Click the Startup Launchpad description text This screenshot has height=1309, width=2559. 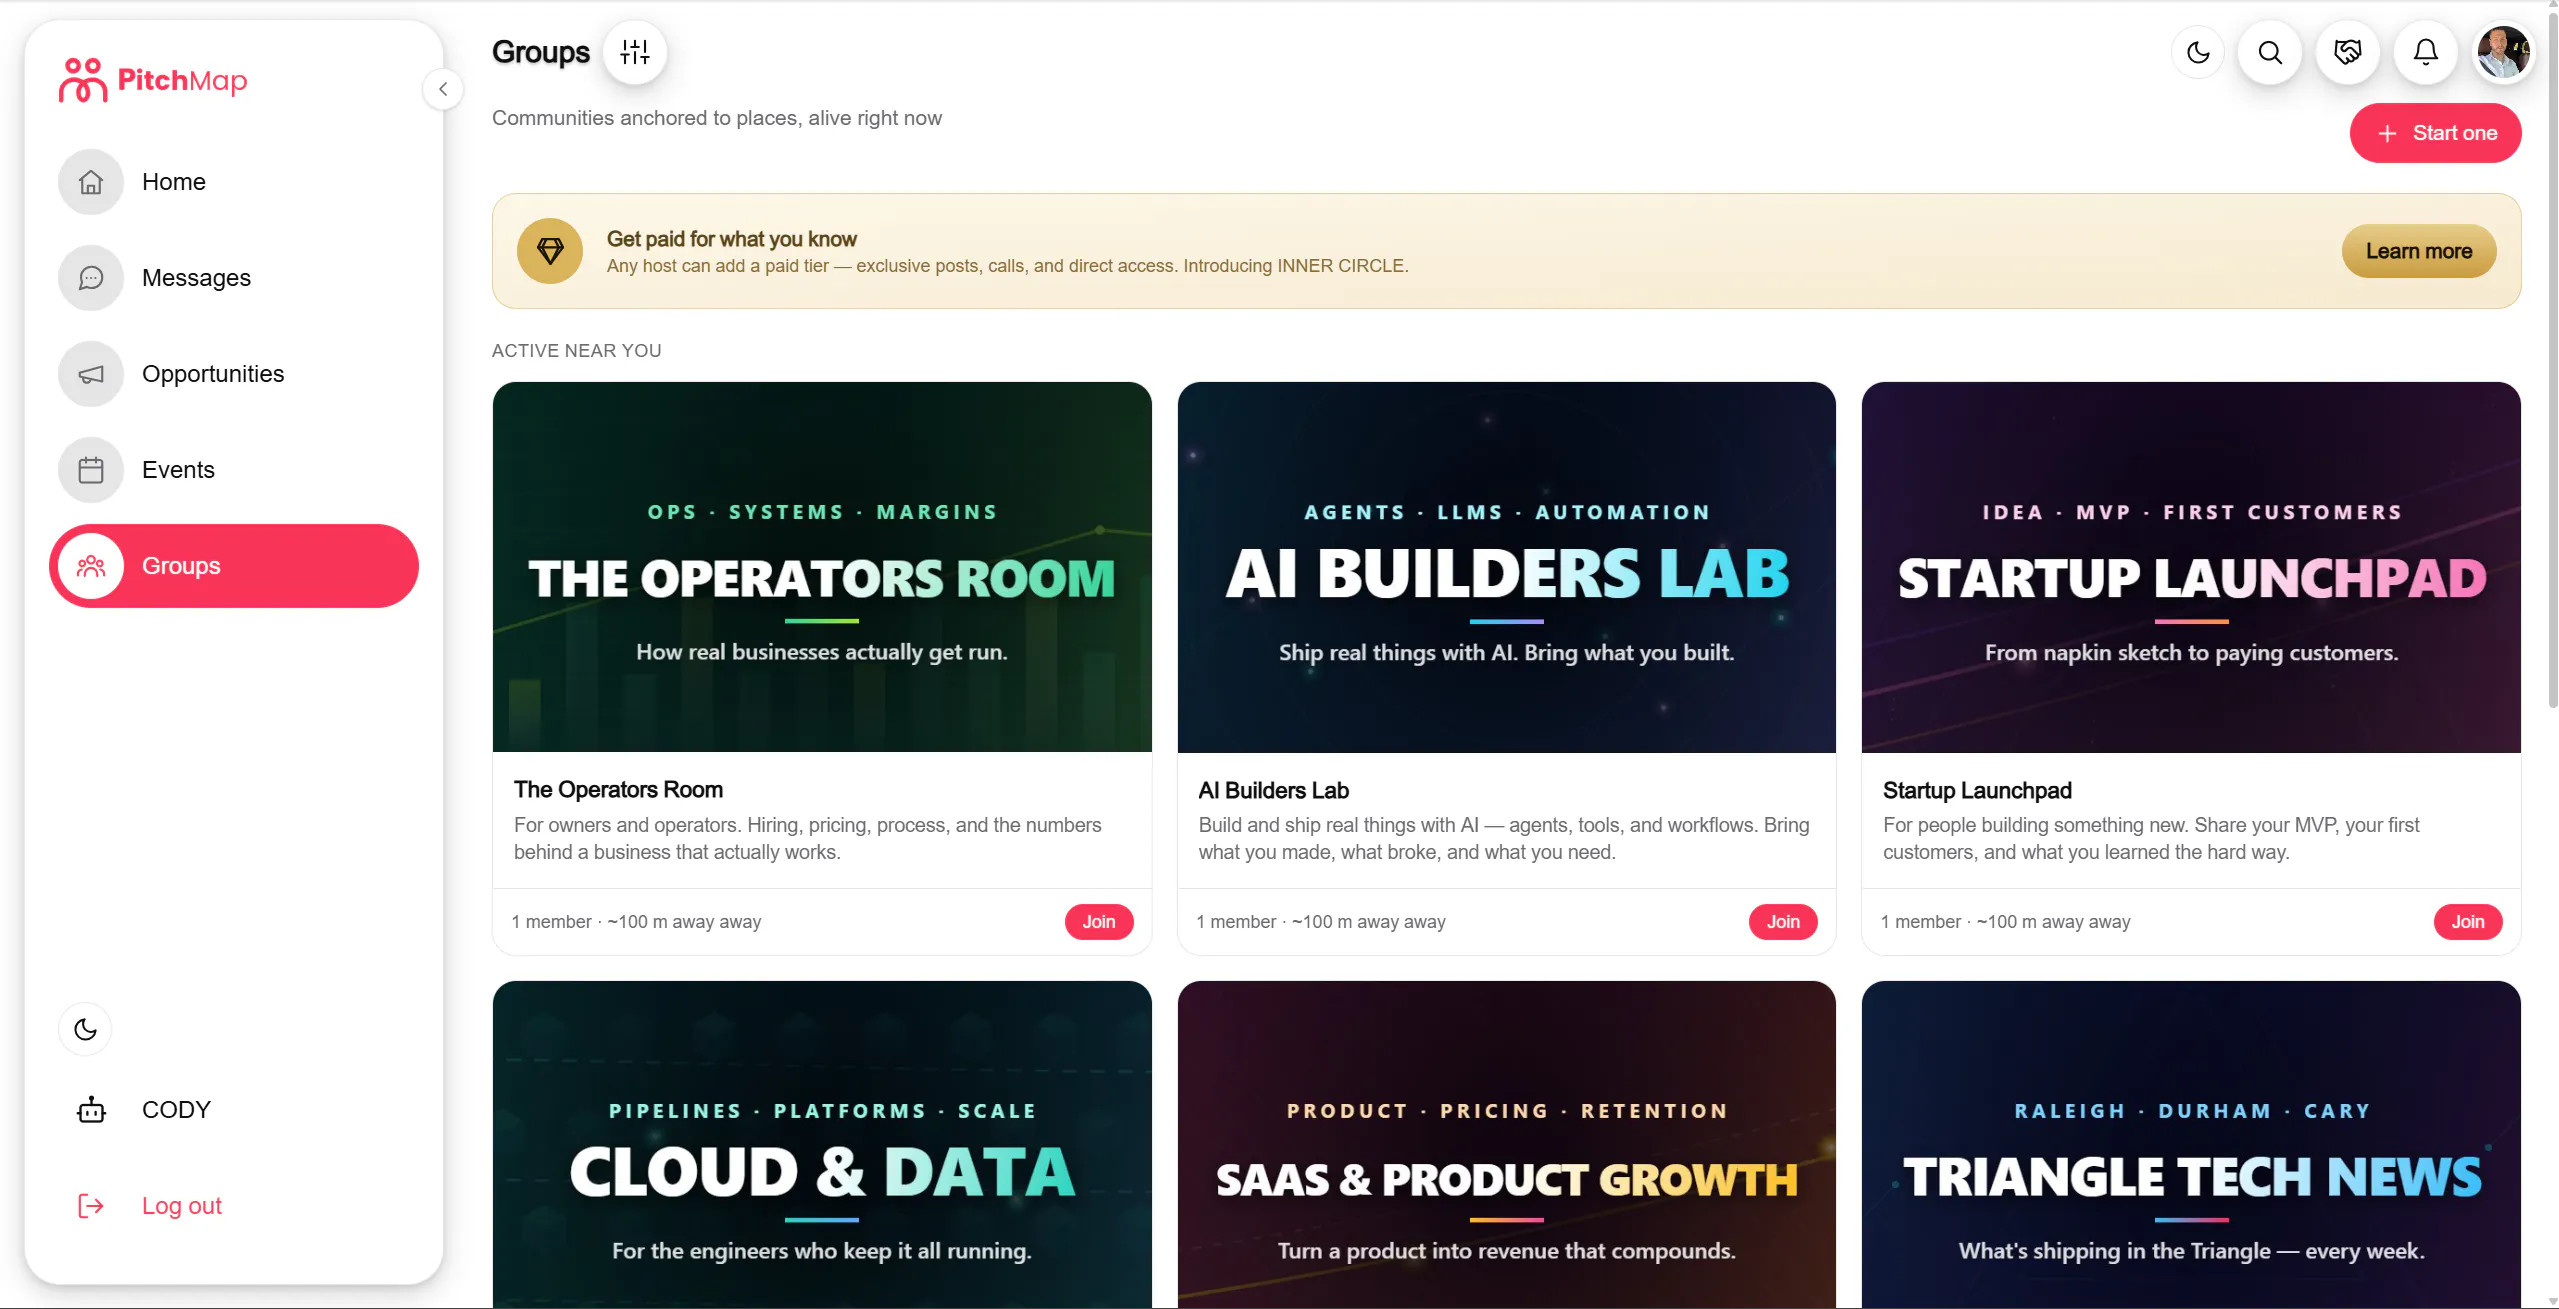click(x=2151, y=838)
